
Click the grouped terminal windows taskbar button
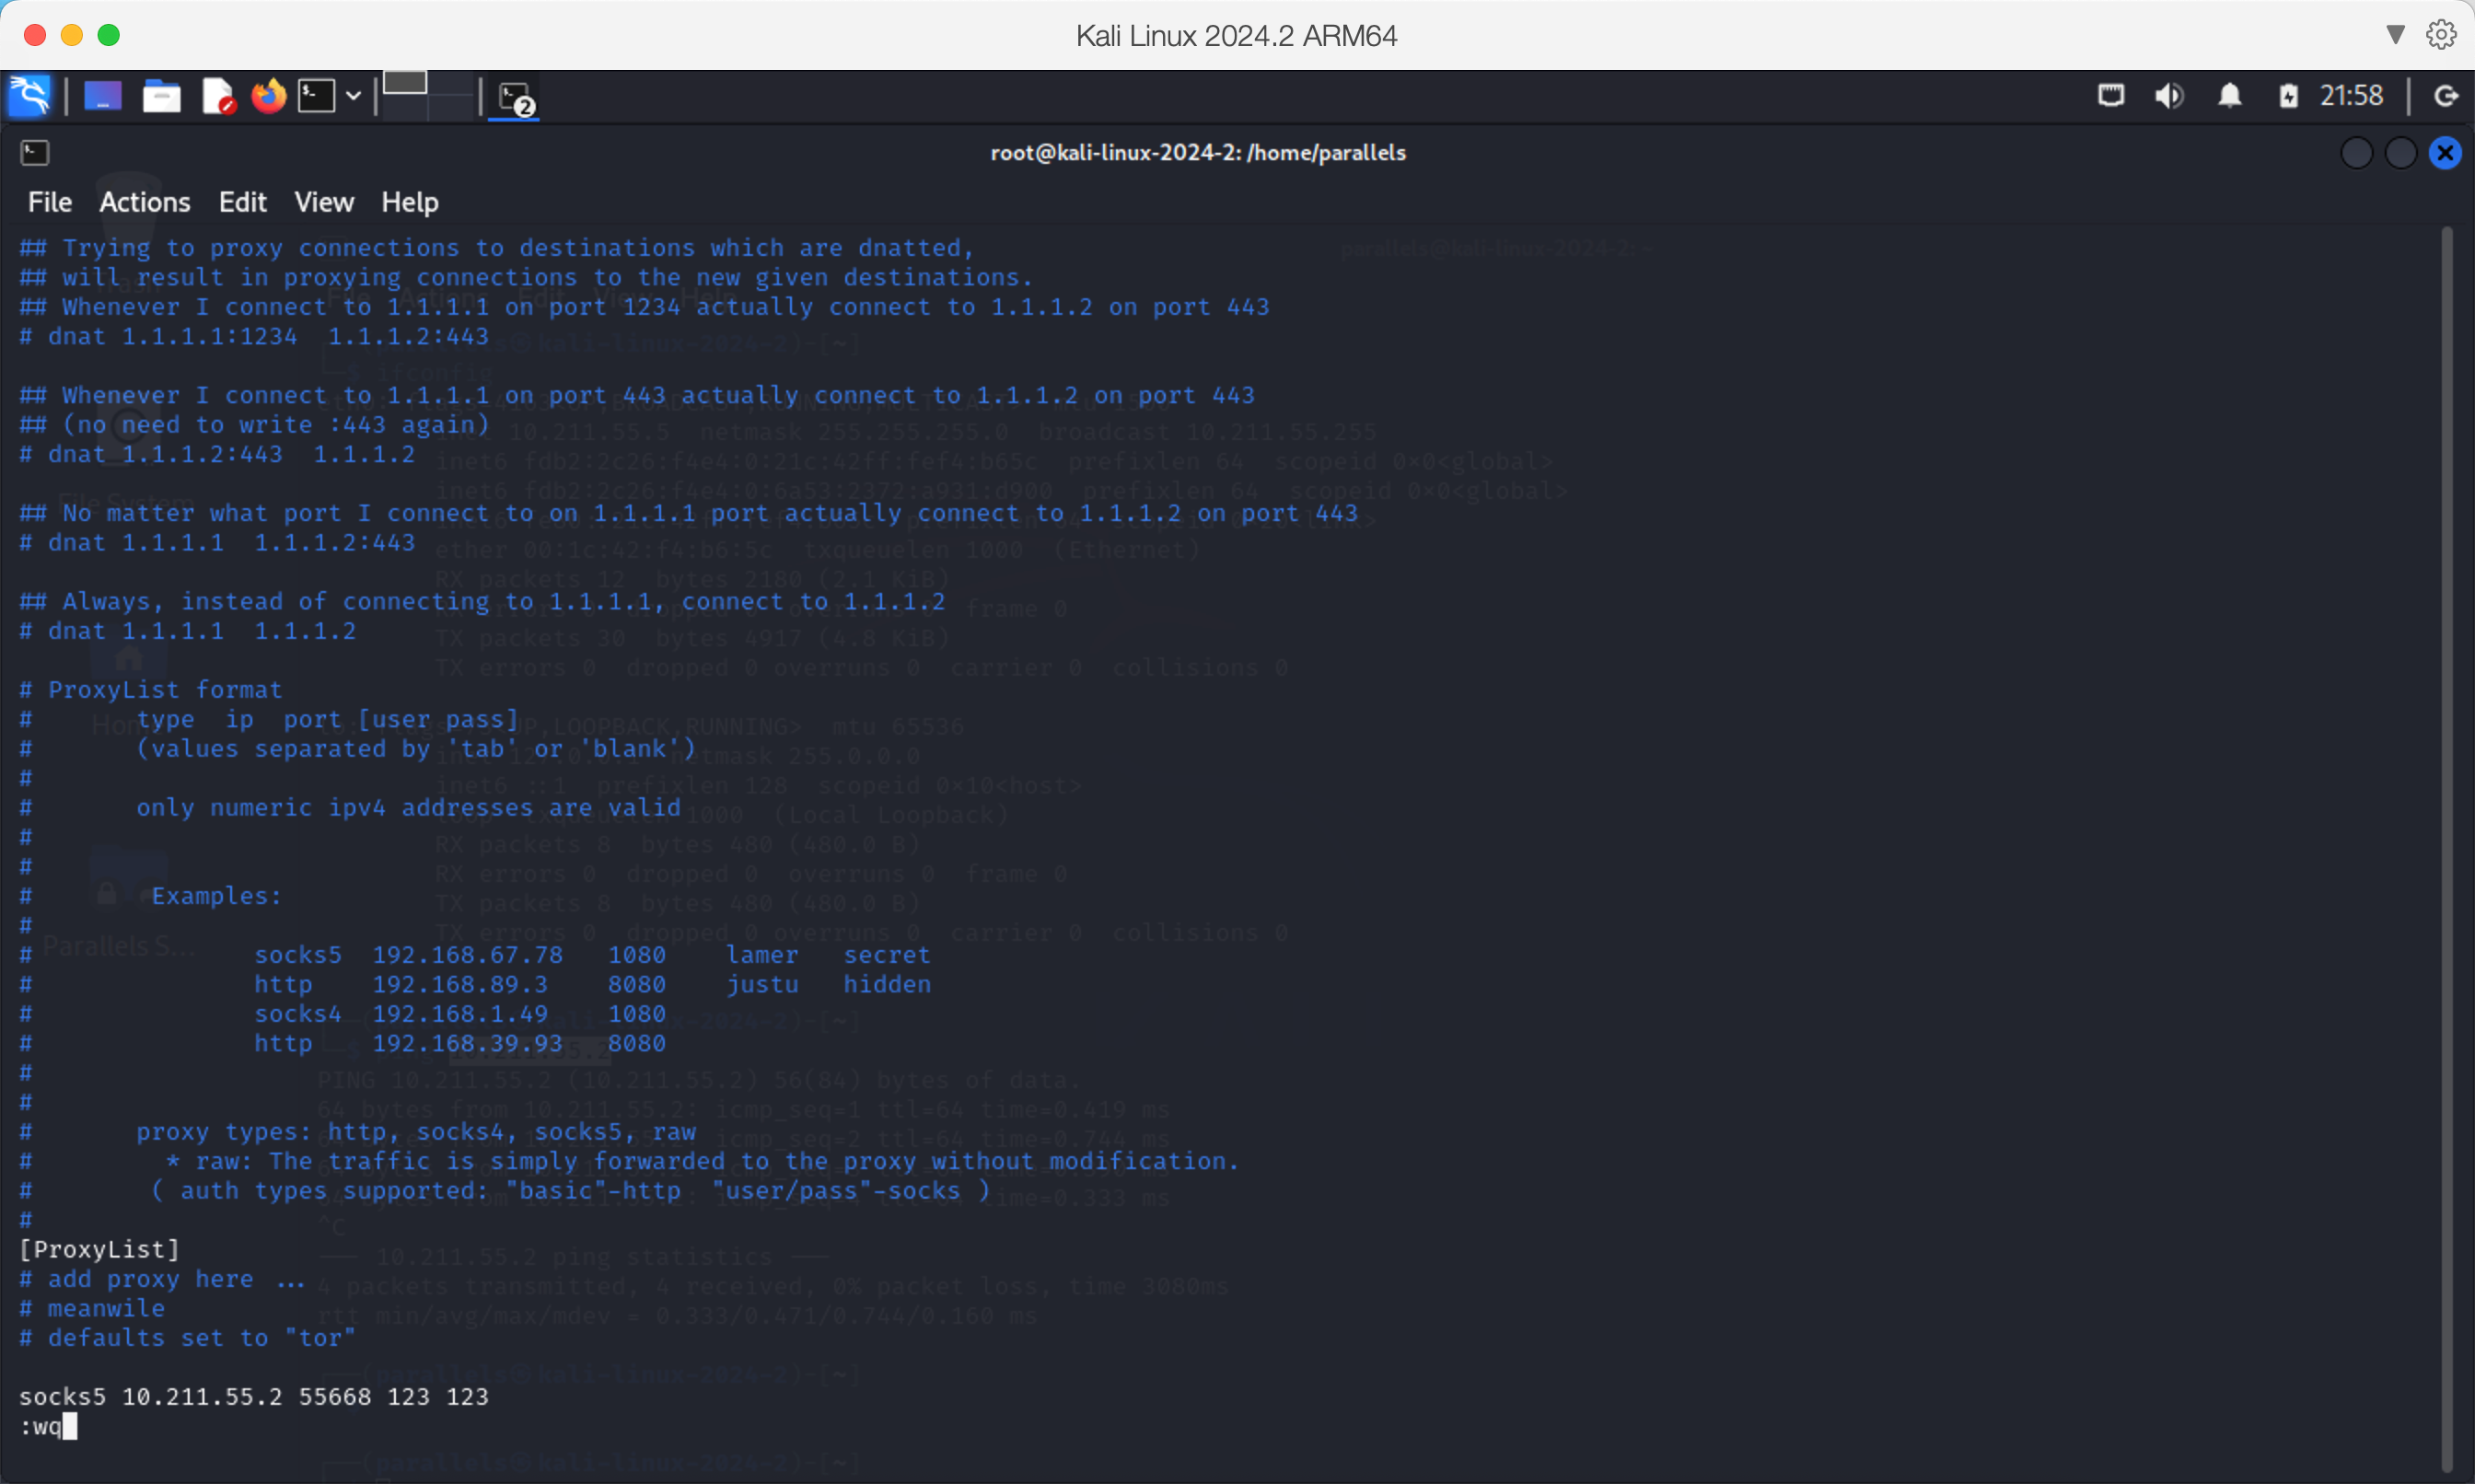point(516,98)
